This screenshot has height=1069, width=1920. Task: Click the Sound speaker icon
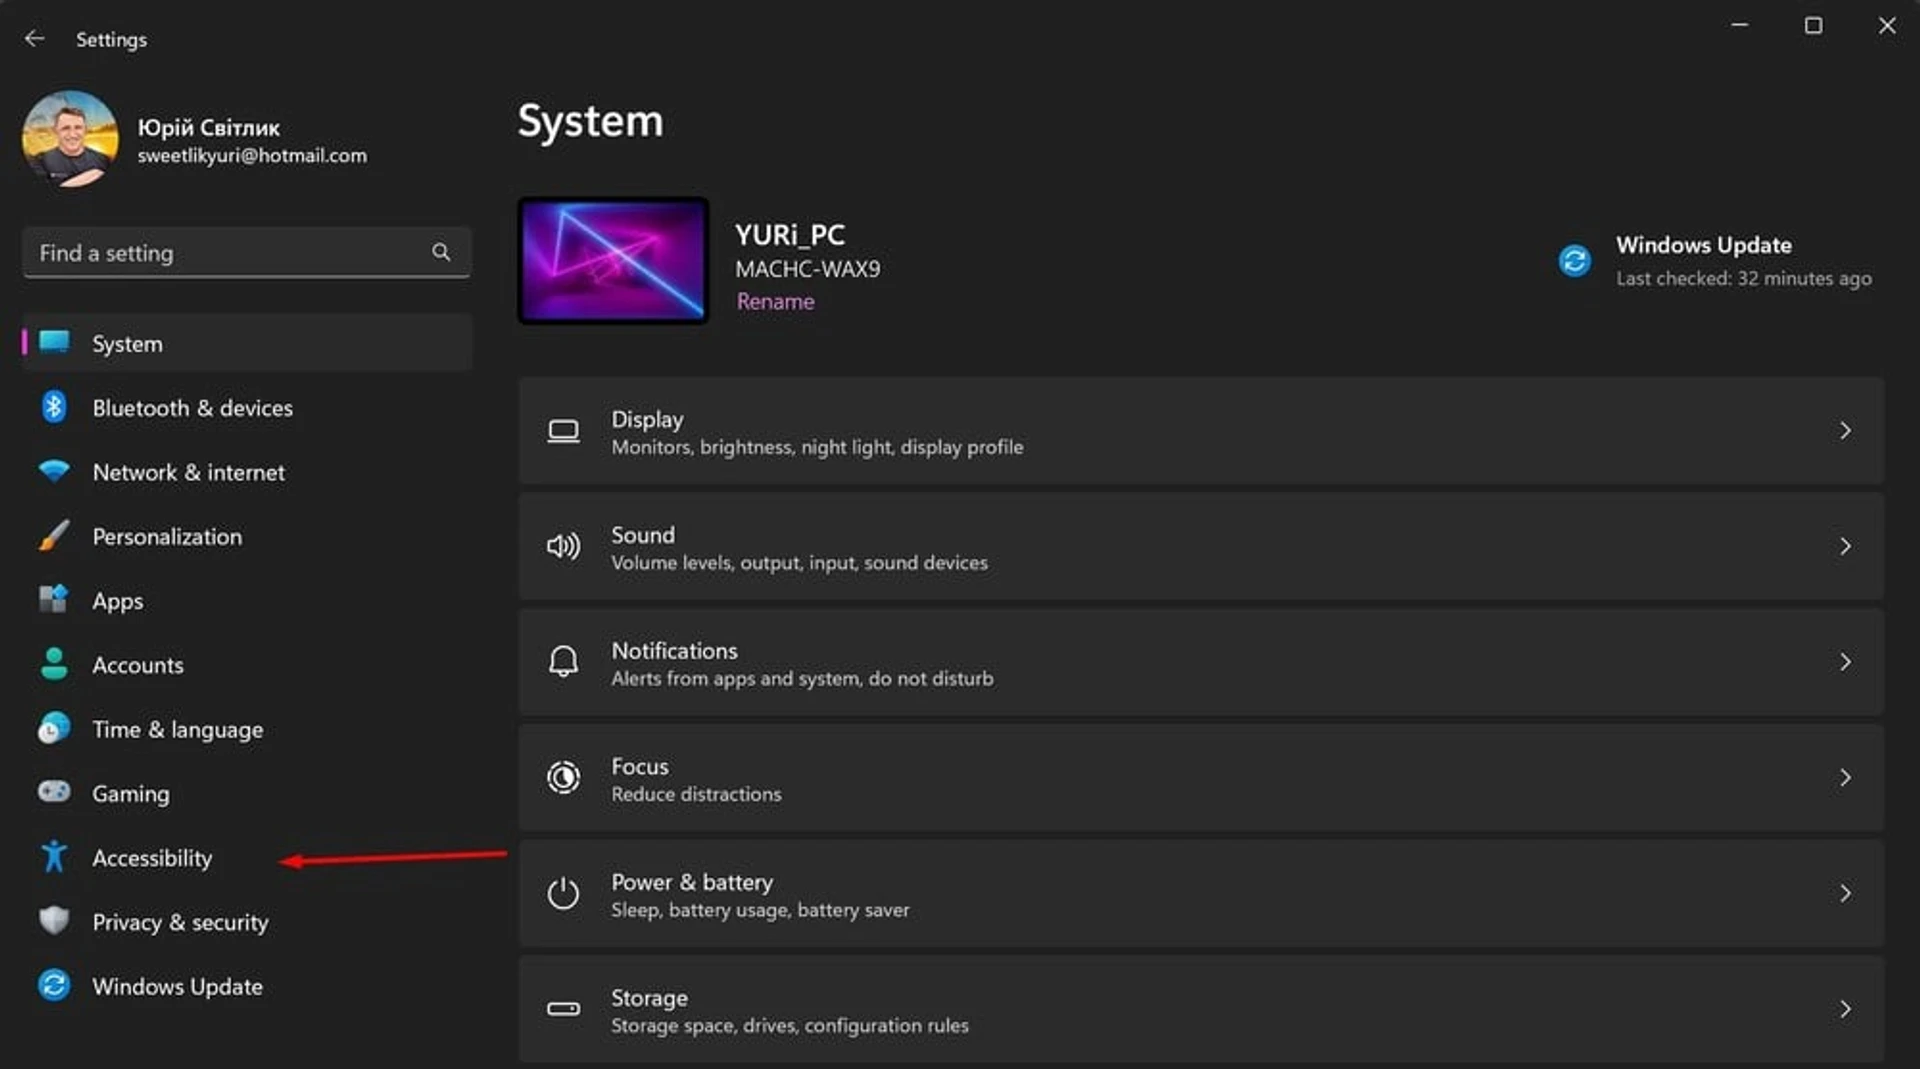point(563,546)
